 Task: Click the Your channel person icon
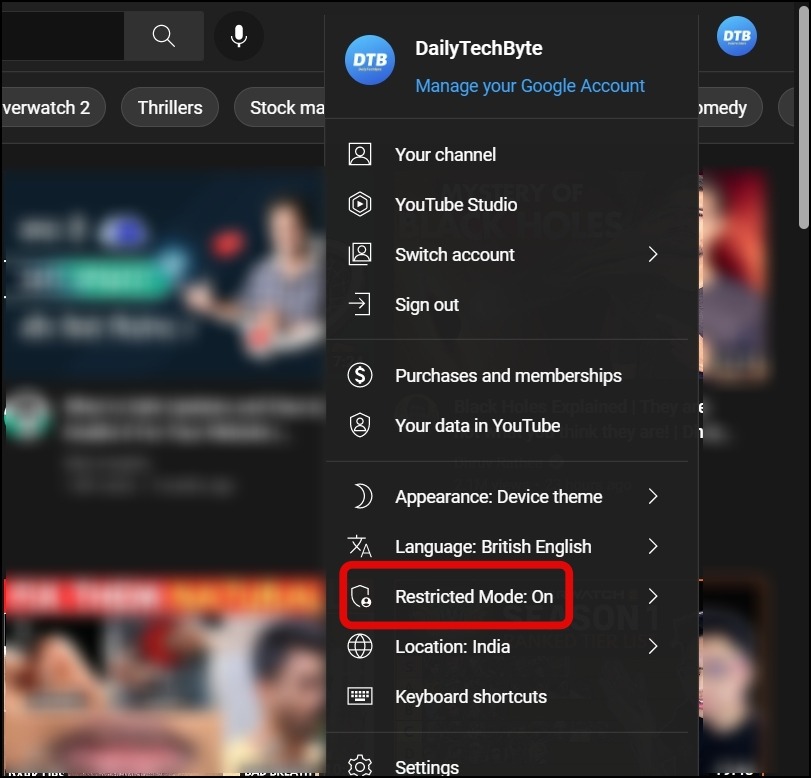pyautogui.click(x=360, y=154)
